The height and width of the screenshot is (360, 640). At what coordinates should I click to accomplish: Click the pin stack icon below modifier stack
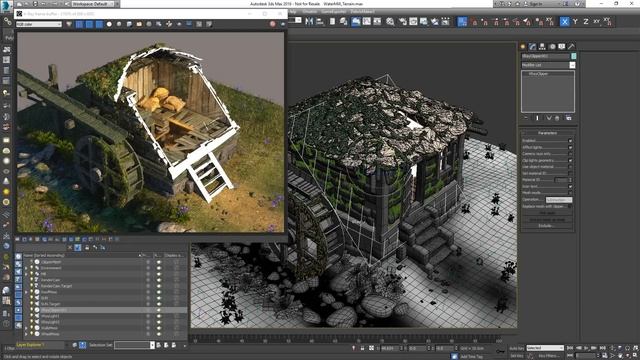click(x=526, y=118)
